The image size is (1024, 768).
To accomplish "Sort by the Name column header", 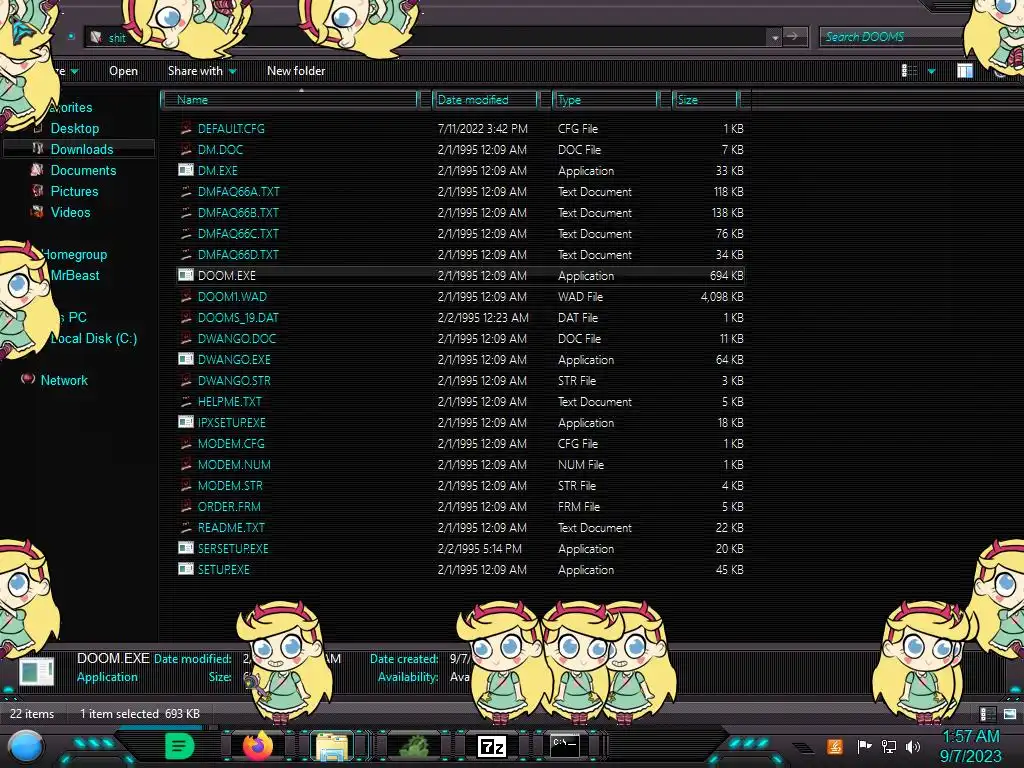I will click(289, 100).
